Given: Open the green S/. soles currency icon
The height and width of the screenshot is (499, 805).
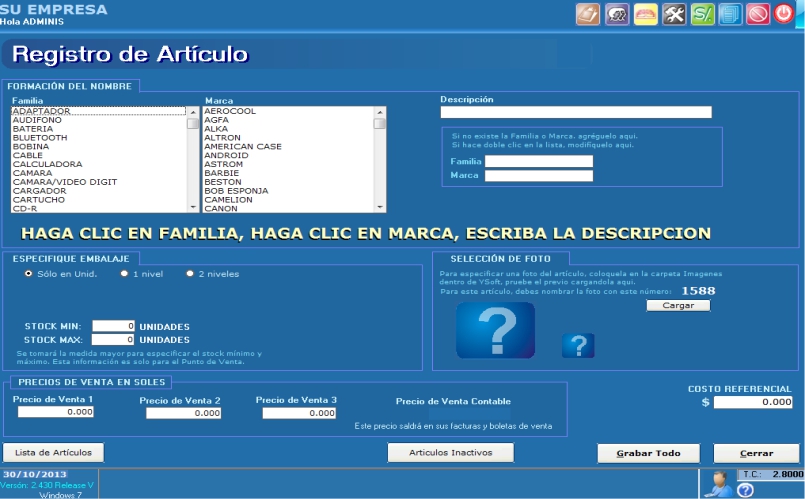Looking at the screenshot, I should (x=702, y=14).
